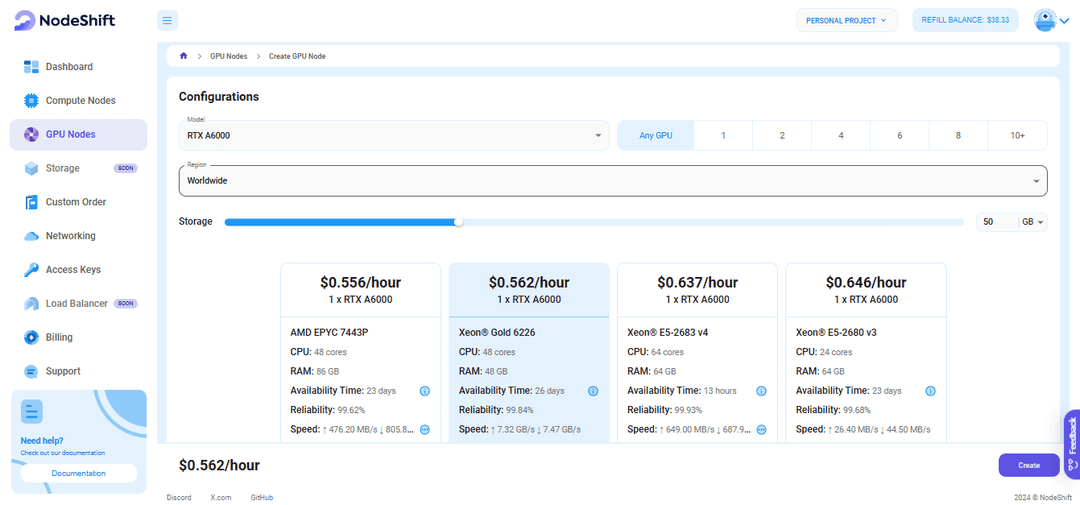Screen dimensions: 1080x505
Task: Select 1 GPU count option
Action: click(723, 136)
